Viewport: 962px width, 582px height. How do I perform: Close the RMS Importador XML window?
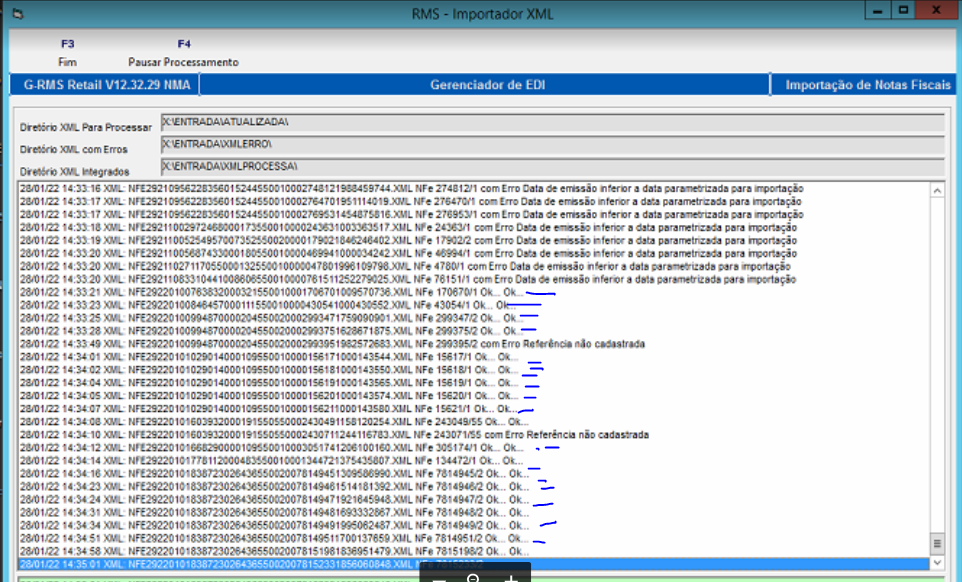[x=936, y=10]
